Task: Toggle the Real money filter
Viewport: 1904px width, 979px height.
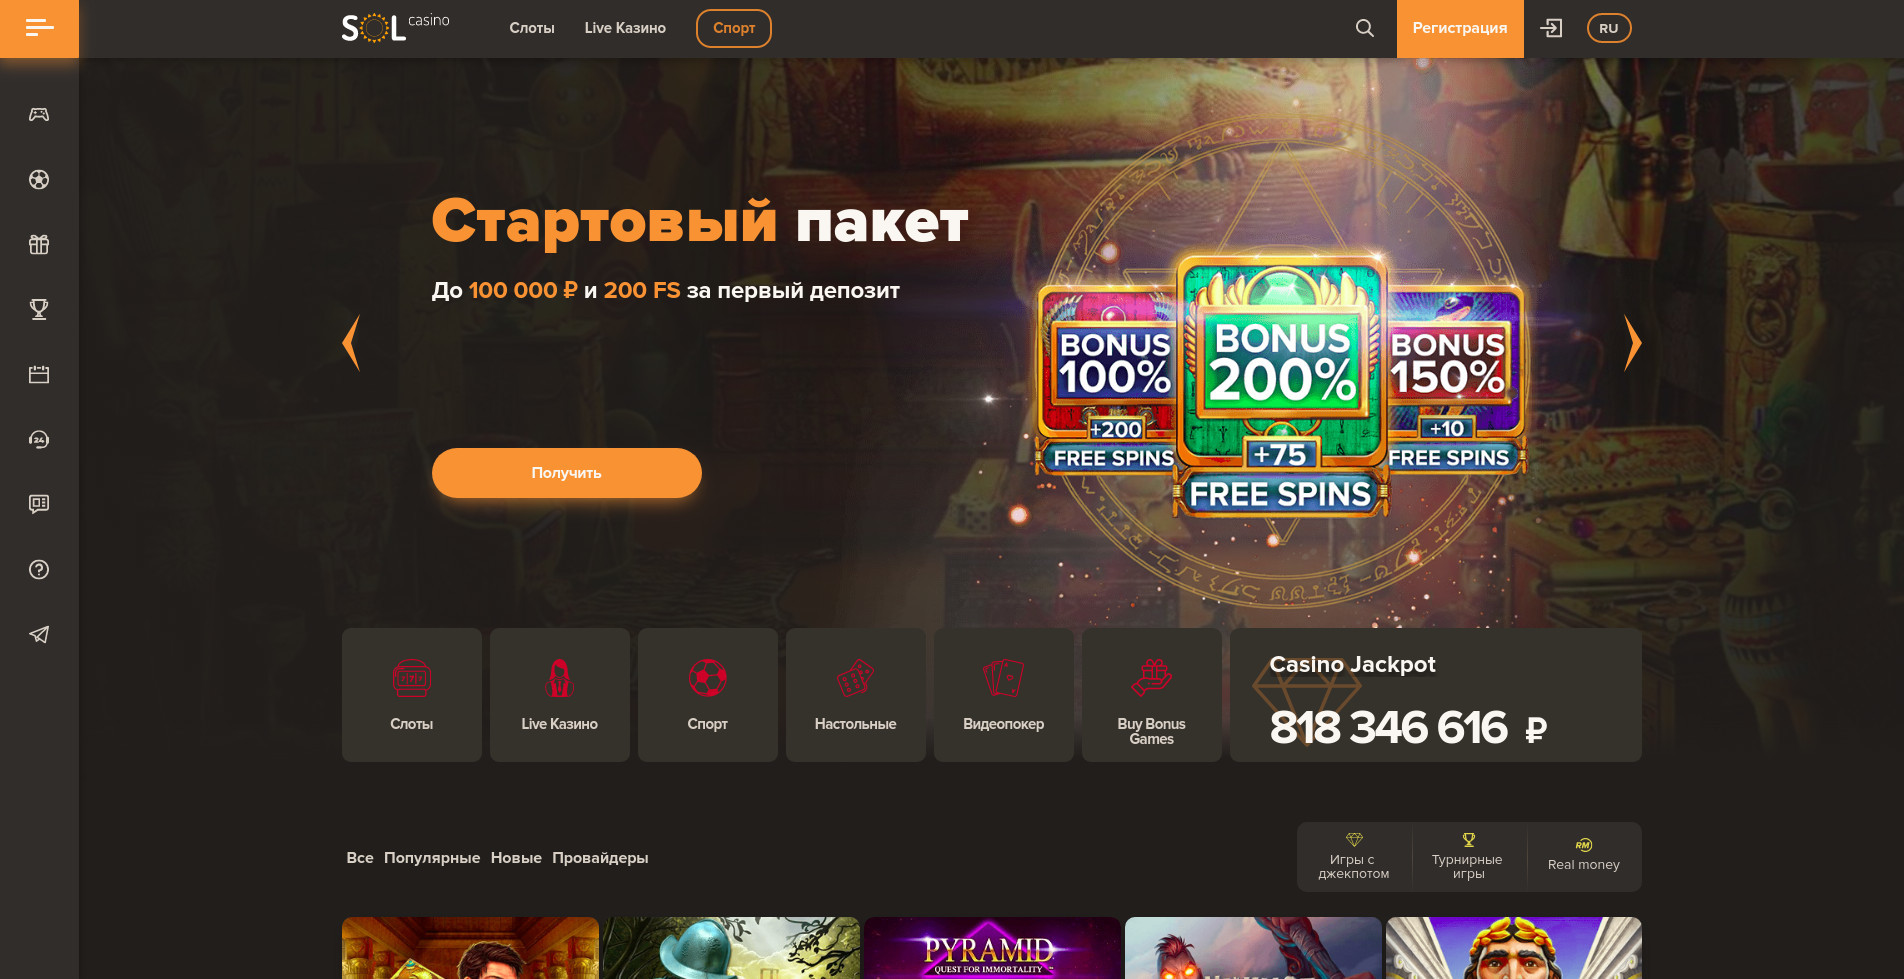Action: (x=1584, y=857)
